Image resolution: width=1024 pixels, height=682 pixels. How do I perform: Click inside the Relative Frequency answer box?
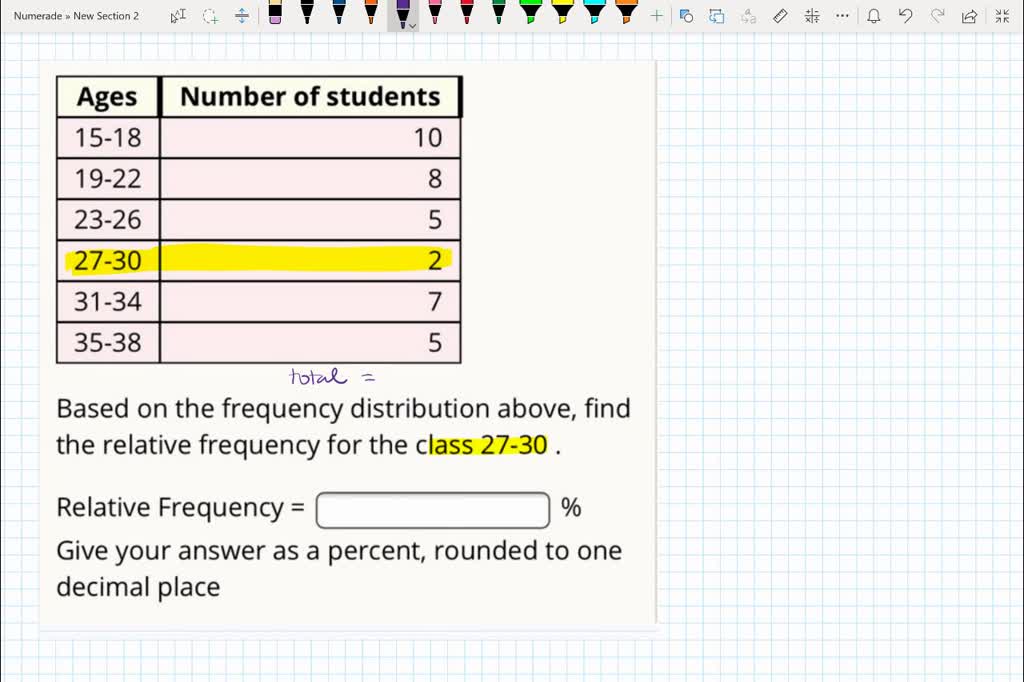(432, 510)
